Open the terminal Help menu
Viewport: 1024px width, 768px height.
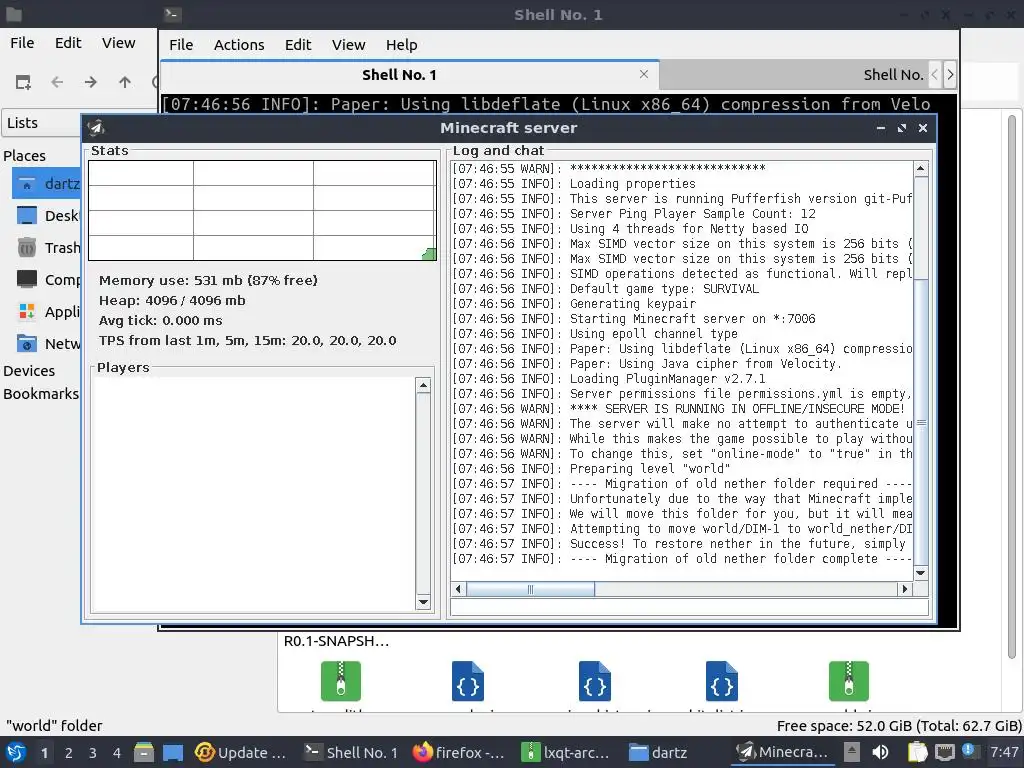click(x=401, y=44)
